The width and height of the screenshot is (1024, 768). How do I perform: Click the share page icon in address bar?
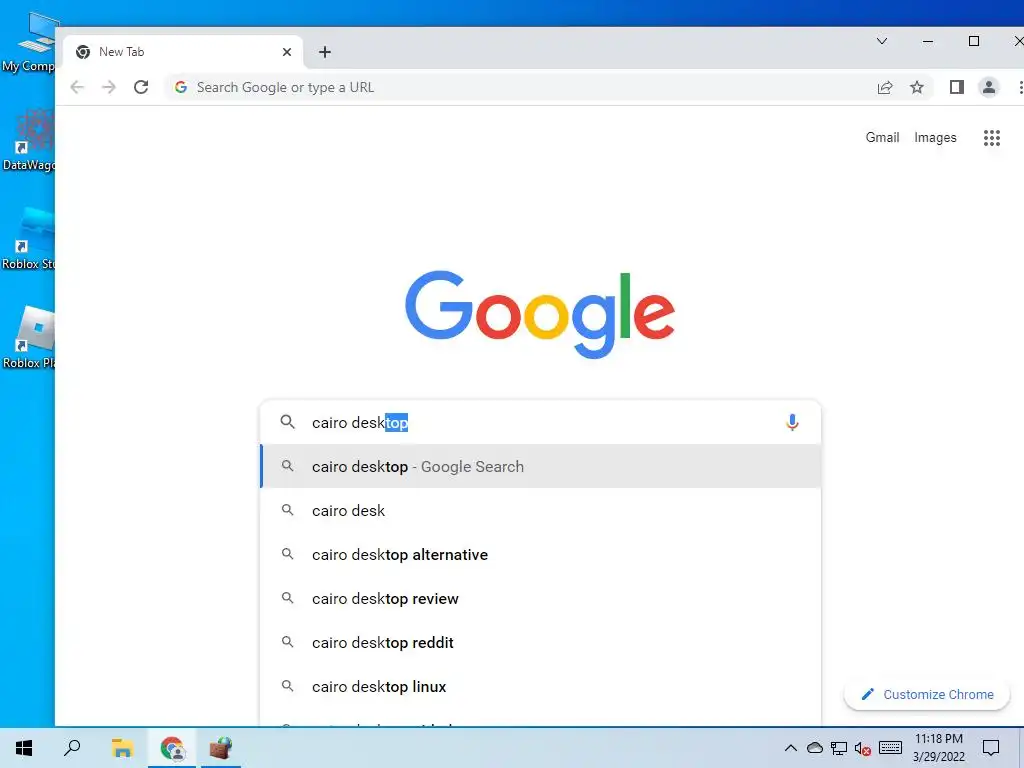pos(885,87)
